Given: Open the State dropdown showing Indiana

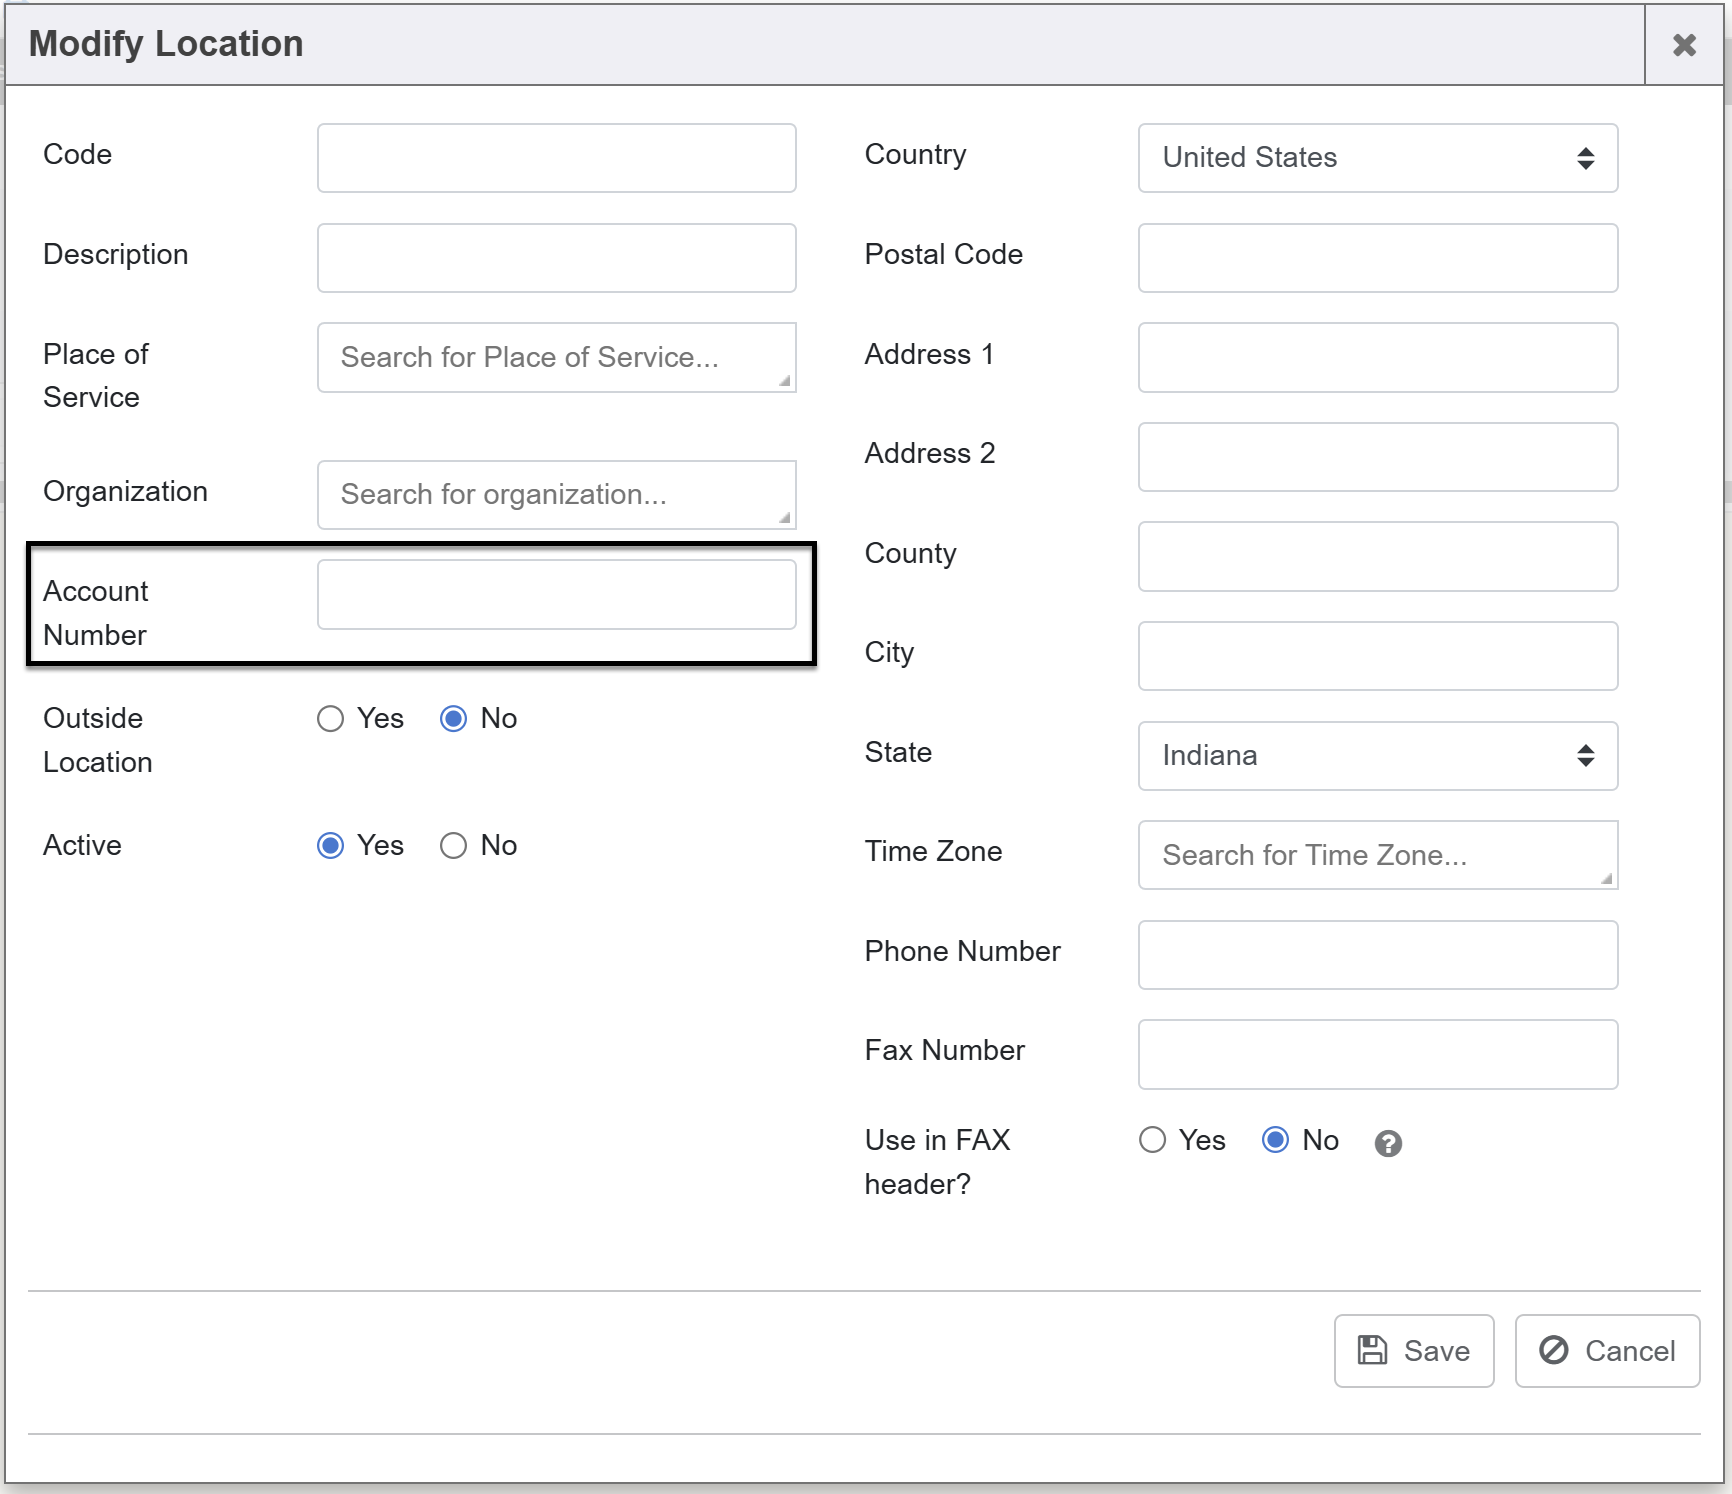Looking at the screenshot, I should pyautogui.click(x=1377, y=756).
